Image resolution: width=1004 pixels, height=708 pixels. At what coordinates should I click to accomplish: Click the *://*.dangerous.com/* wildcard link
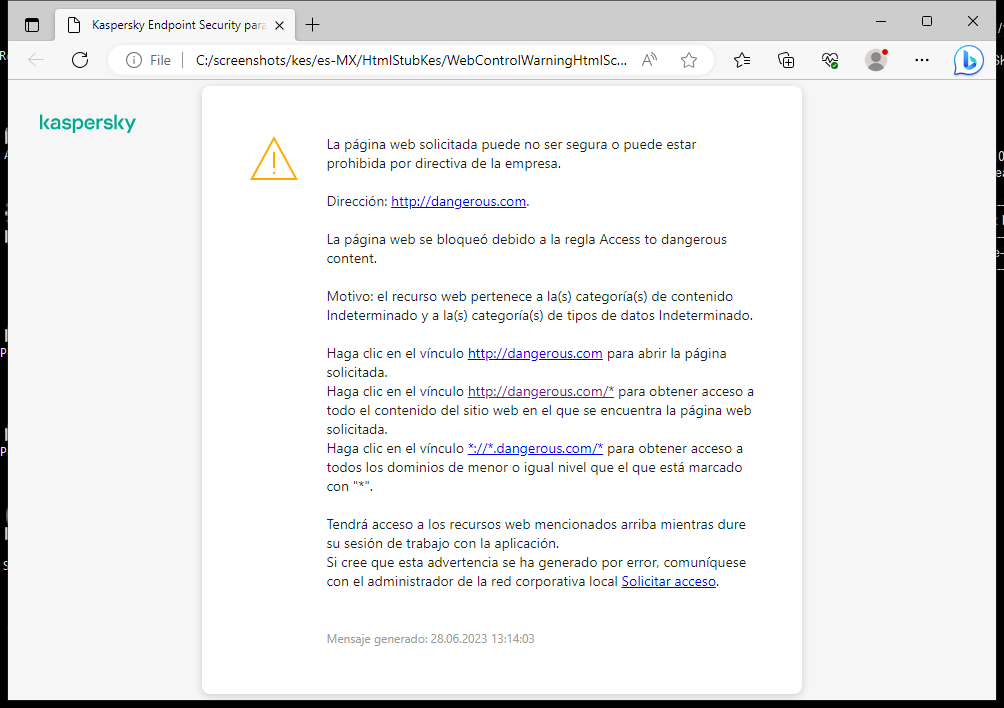535,448
